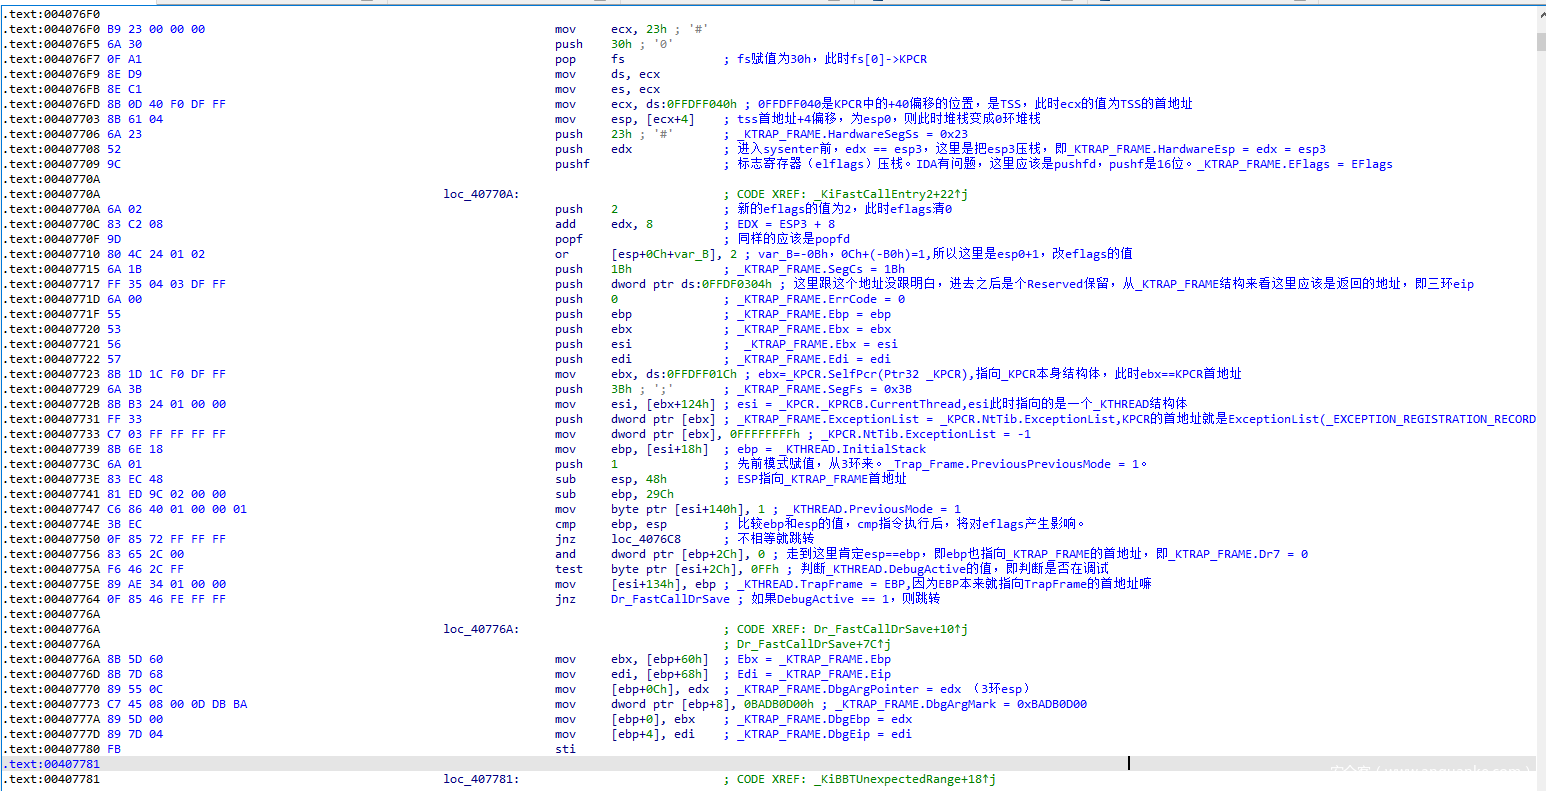This screenshot has height=791, width=1546.
Task: Click the scrollbar up arrow
Action: click(x=1540, y=13)
